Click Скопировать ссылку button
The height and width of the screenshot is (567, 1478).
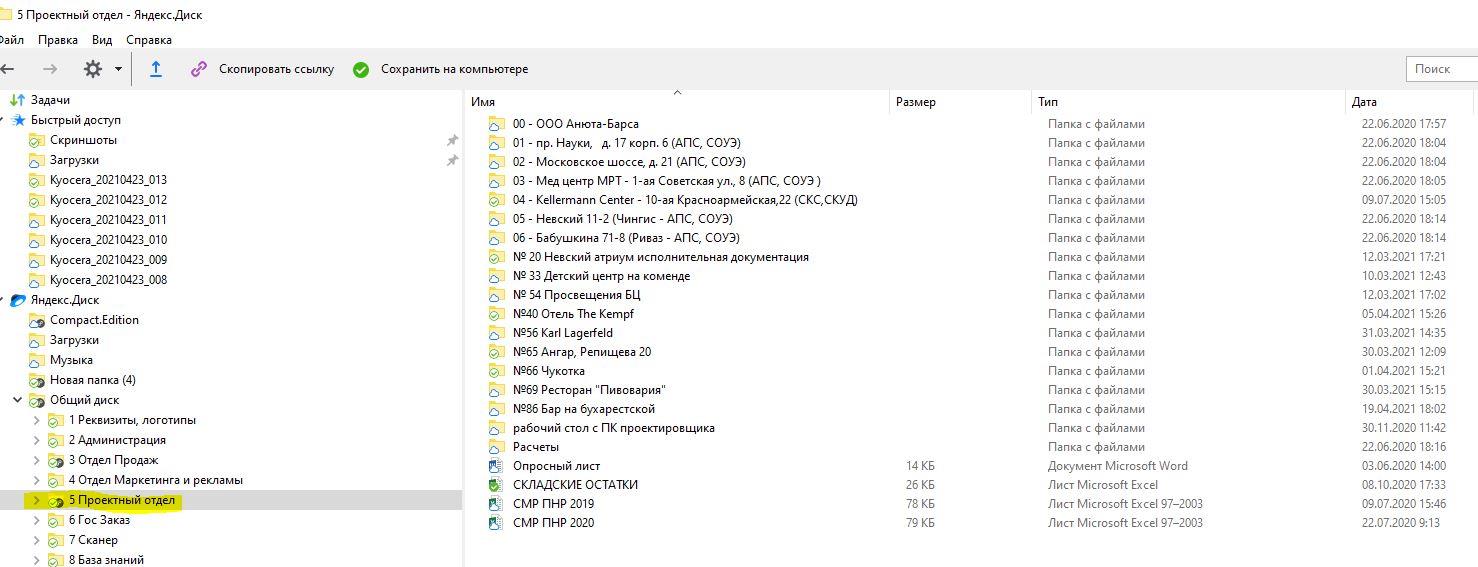(x=276, y=69)
